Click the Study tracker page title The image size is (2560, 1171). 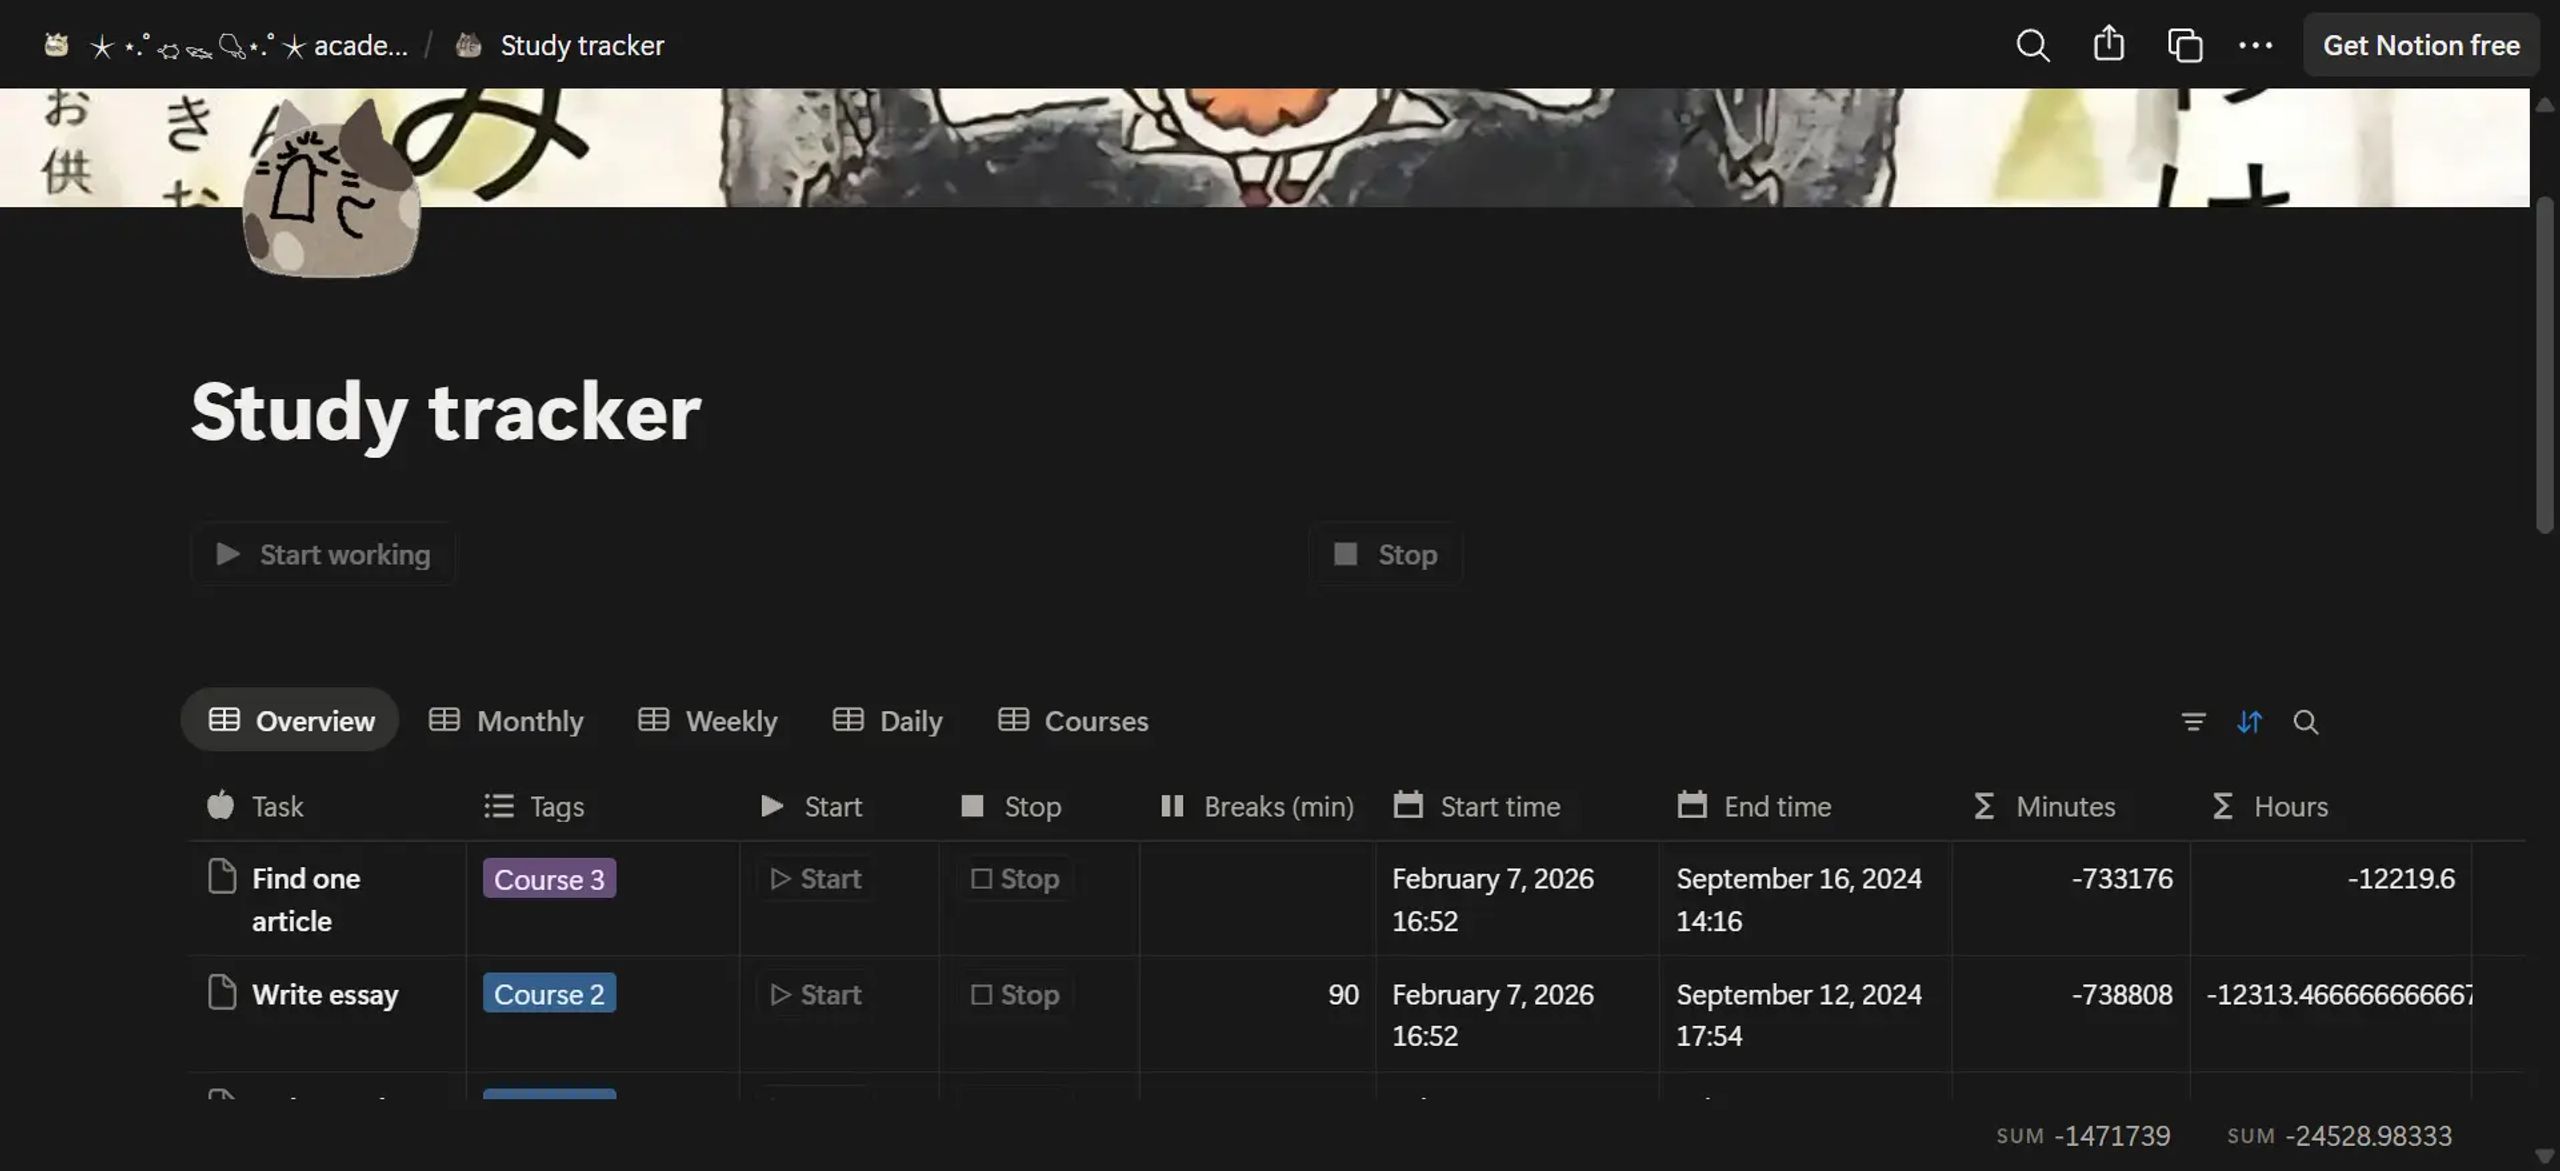[x=446, y=411]
